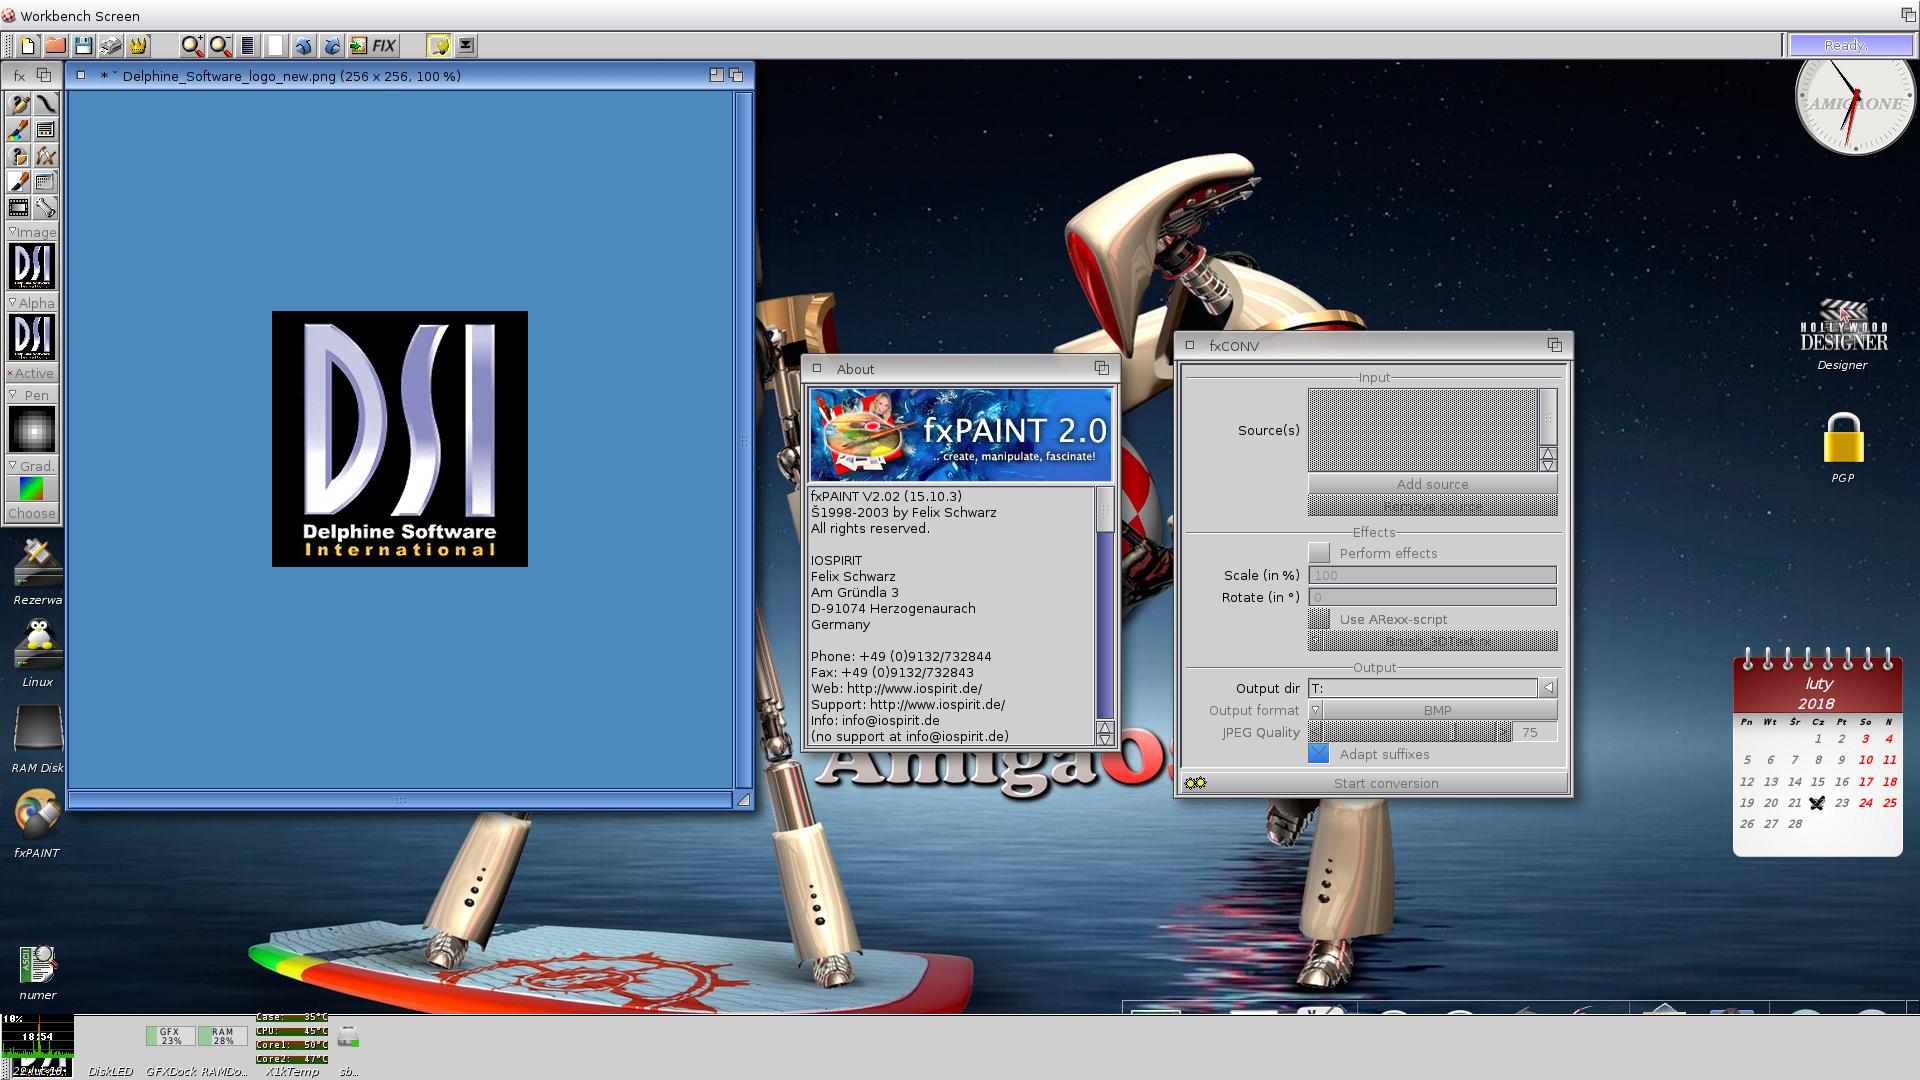
Task: Click the striped lines toolbar icon
Action: pos(248,45)
